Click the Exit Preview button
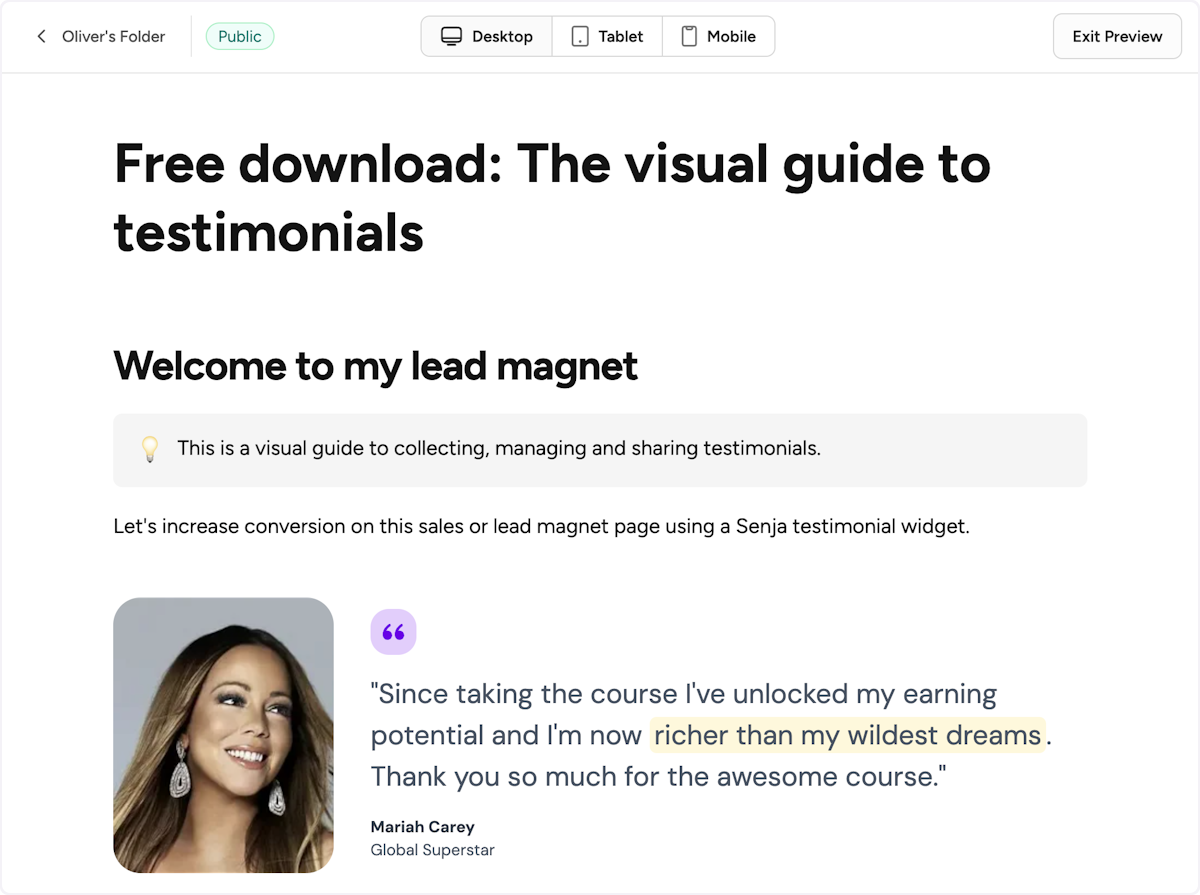 point(1117,36)
